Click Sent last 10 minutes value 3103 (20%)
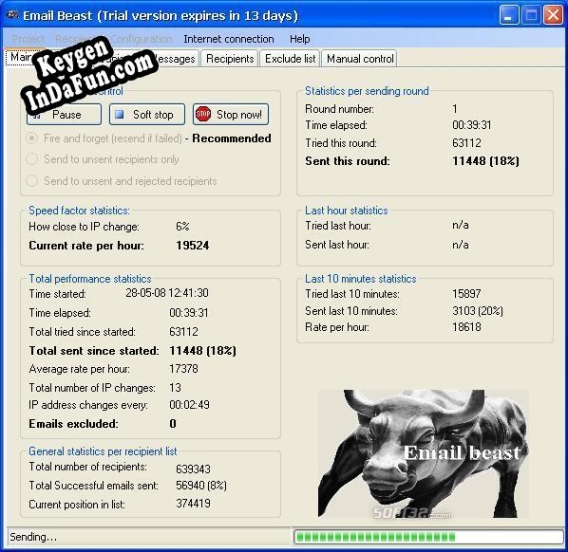Screen dimensions: 568x552 (x=477, y=311)
